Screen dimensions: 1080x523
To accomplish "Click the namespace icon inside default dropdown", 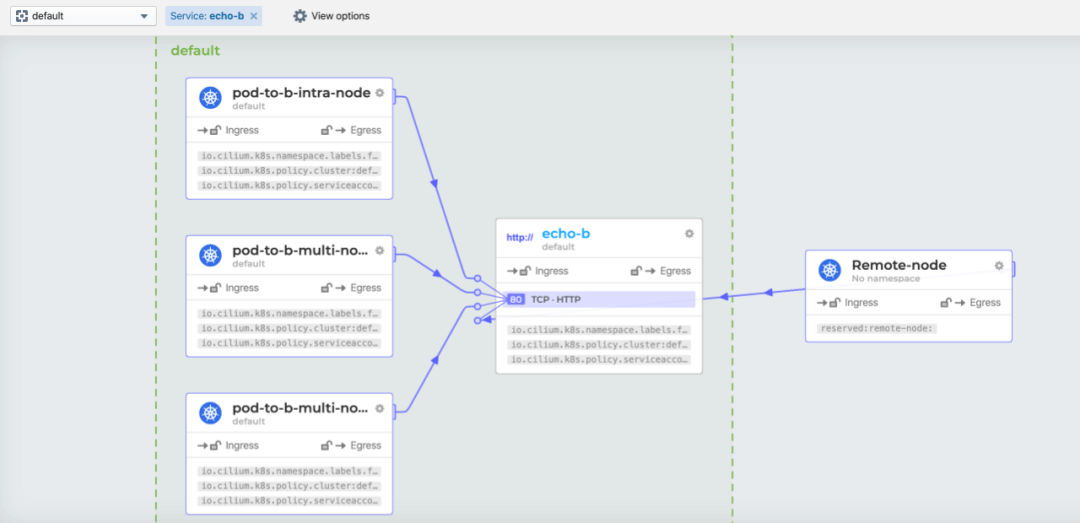I will (x=22, y=16).
